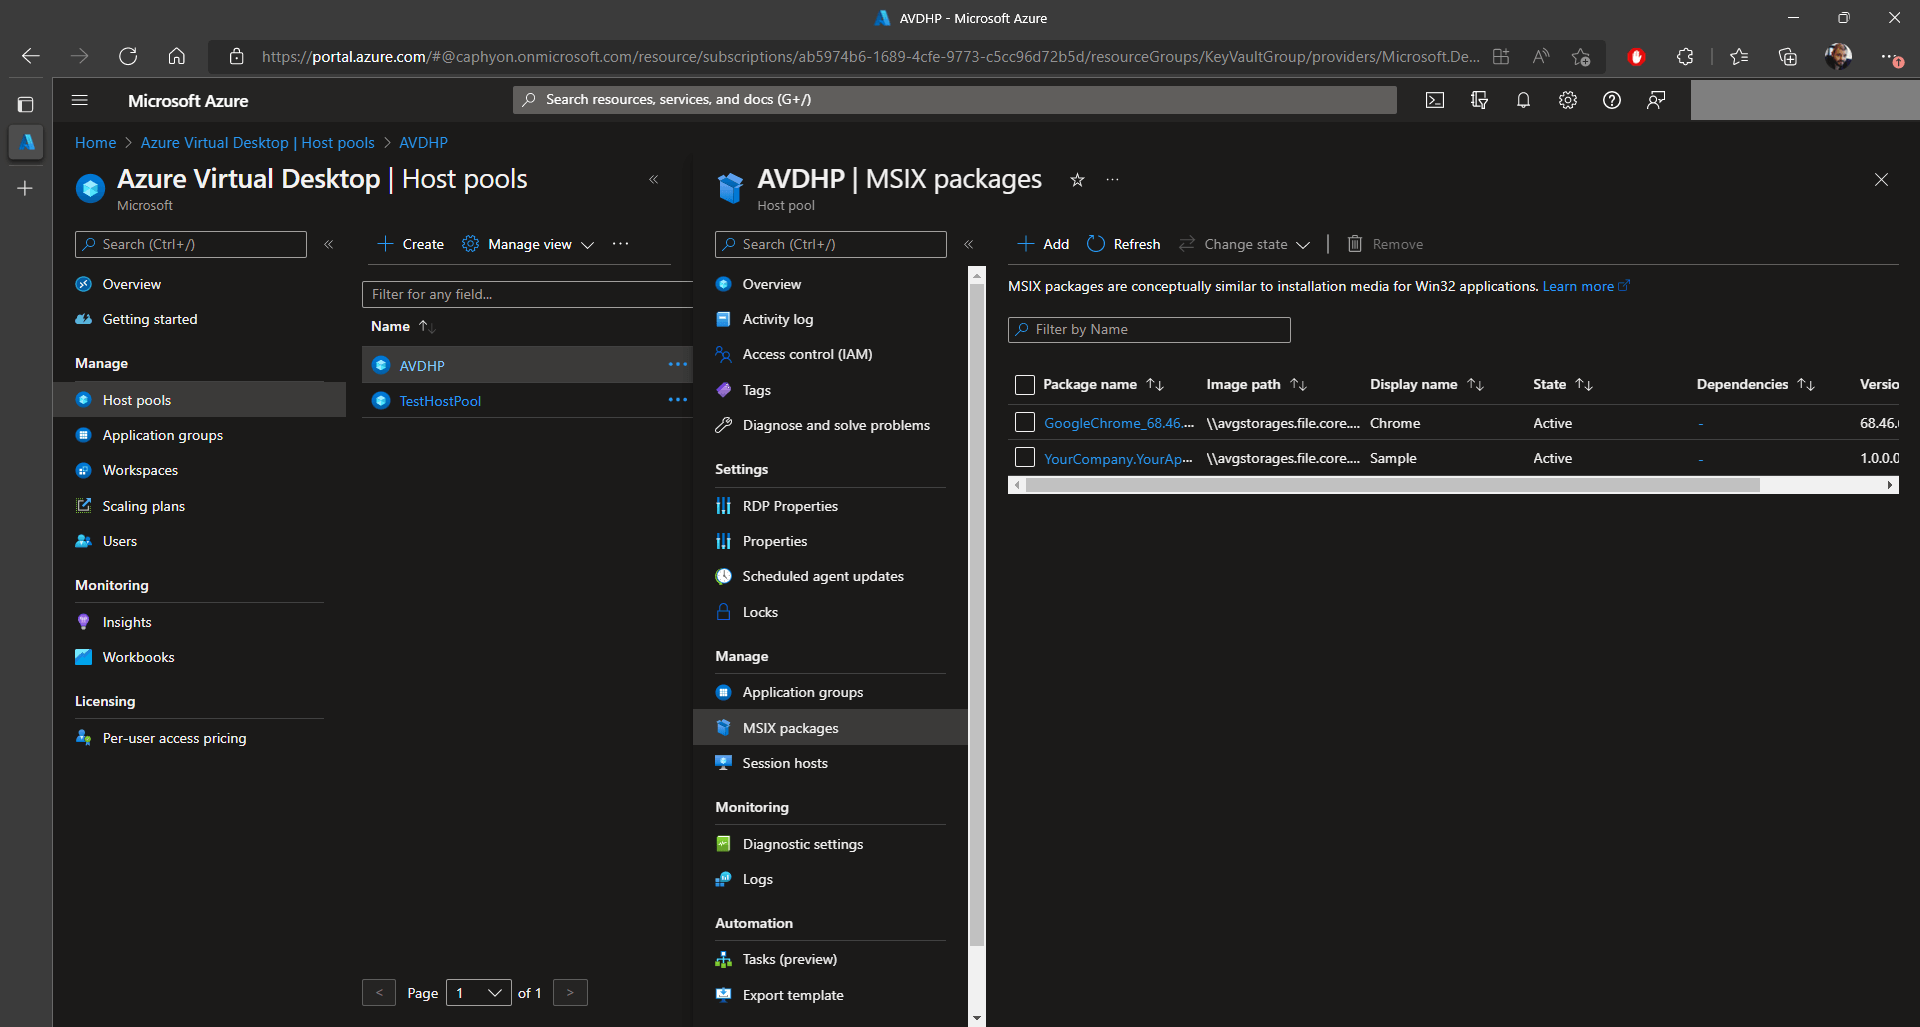This screenshot has height=1027, width=1920.
Task: Favorite the AVDHP MSIX packages blade with star
Action: click(x=1077, y=180)
